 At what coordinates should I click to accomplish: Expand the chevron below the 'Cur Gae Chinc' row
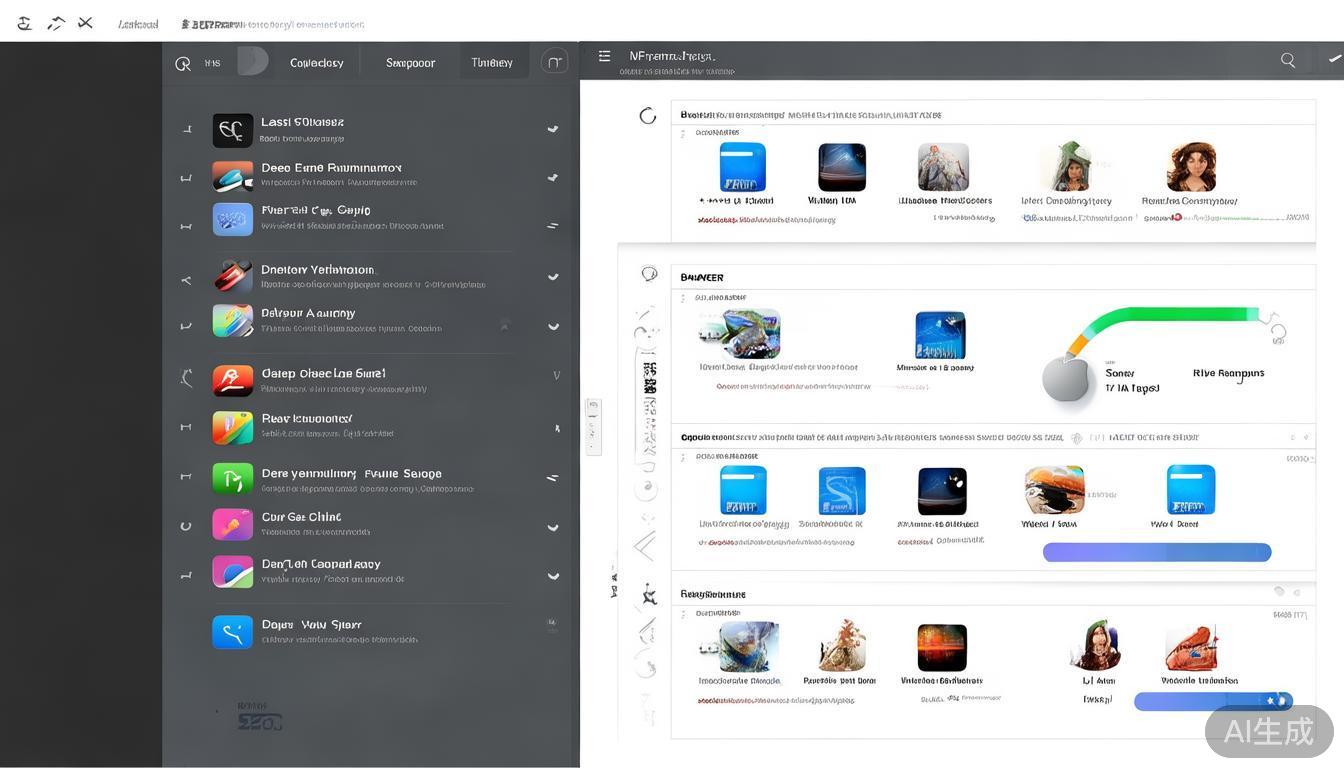[x=552, y=576]
